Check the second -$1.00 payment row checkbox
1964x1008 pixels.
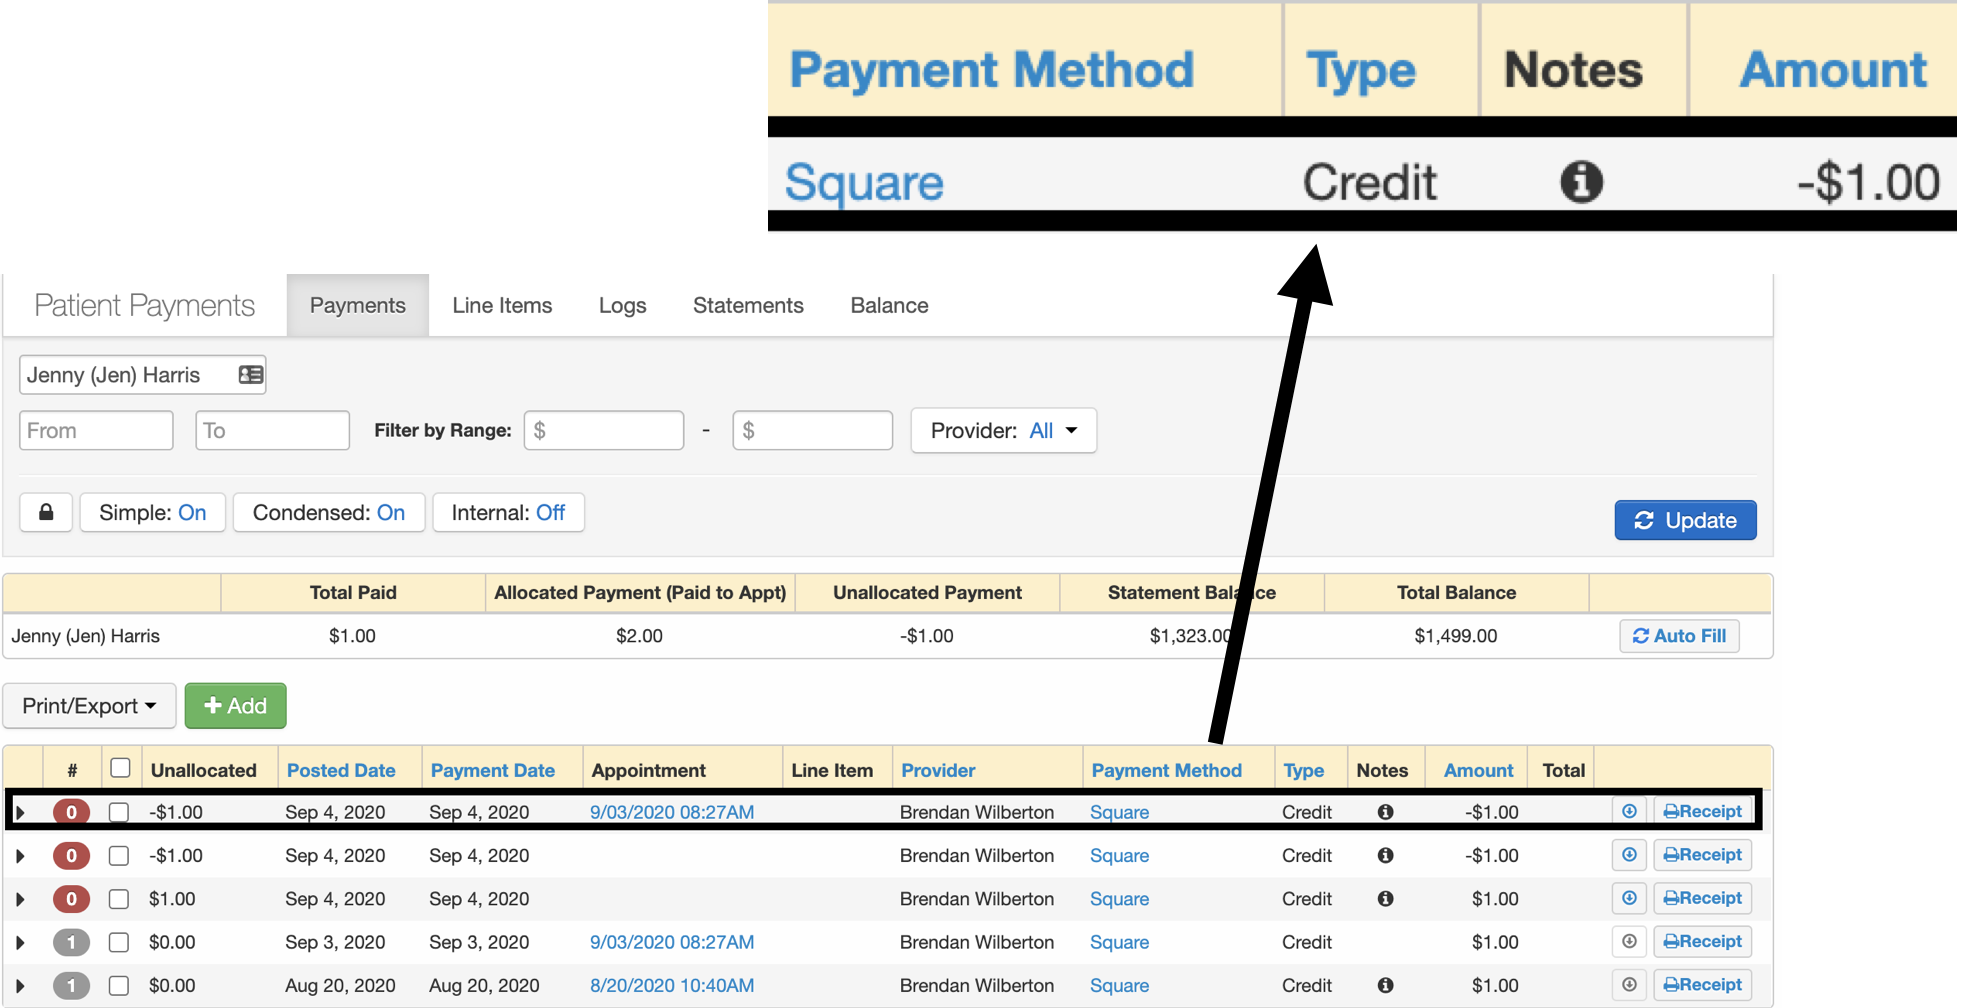(119, 855)
